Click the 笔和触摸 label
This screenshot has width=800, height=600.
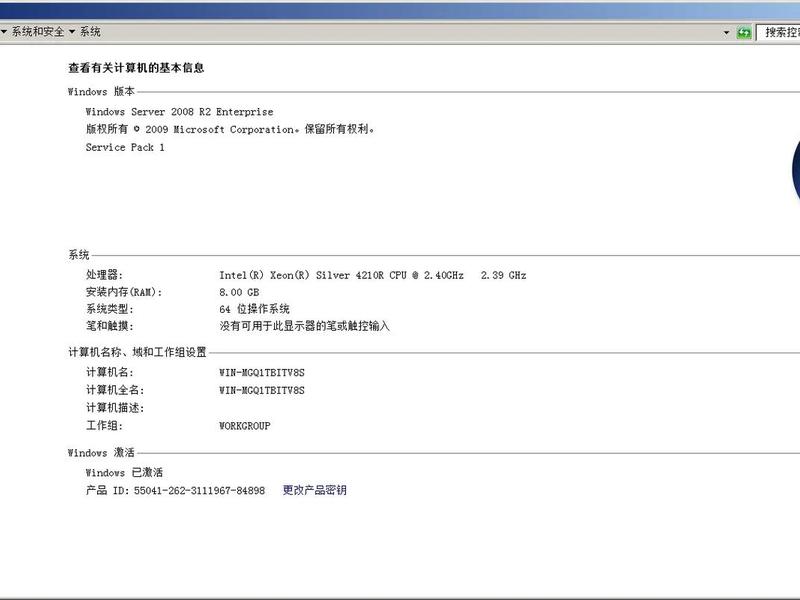point(109,326)
